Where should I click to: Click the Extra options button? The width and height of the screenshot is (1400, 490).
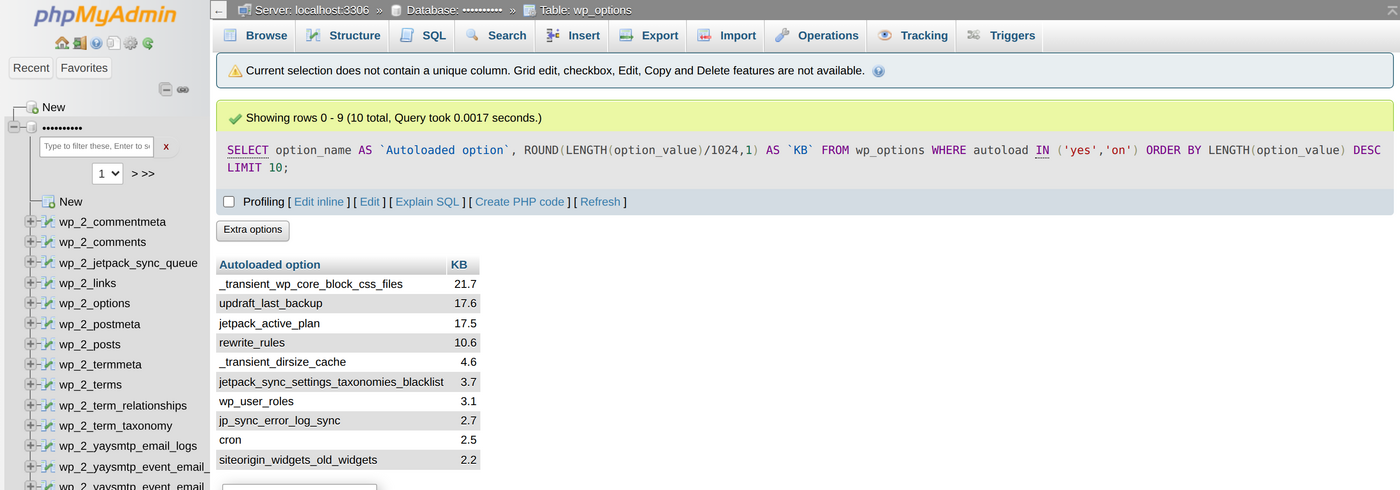point(253,230)
